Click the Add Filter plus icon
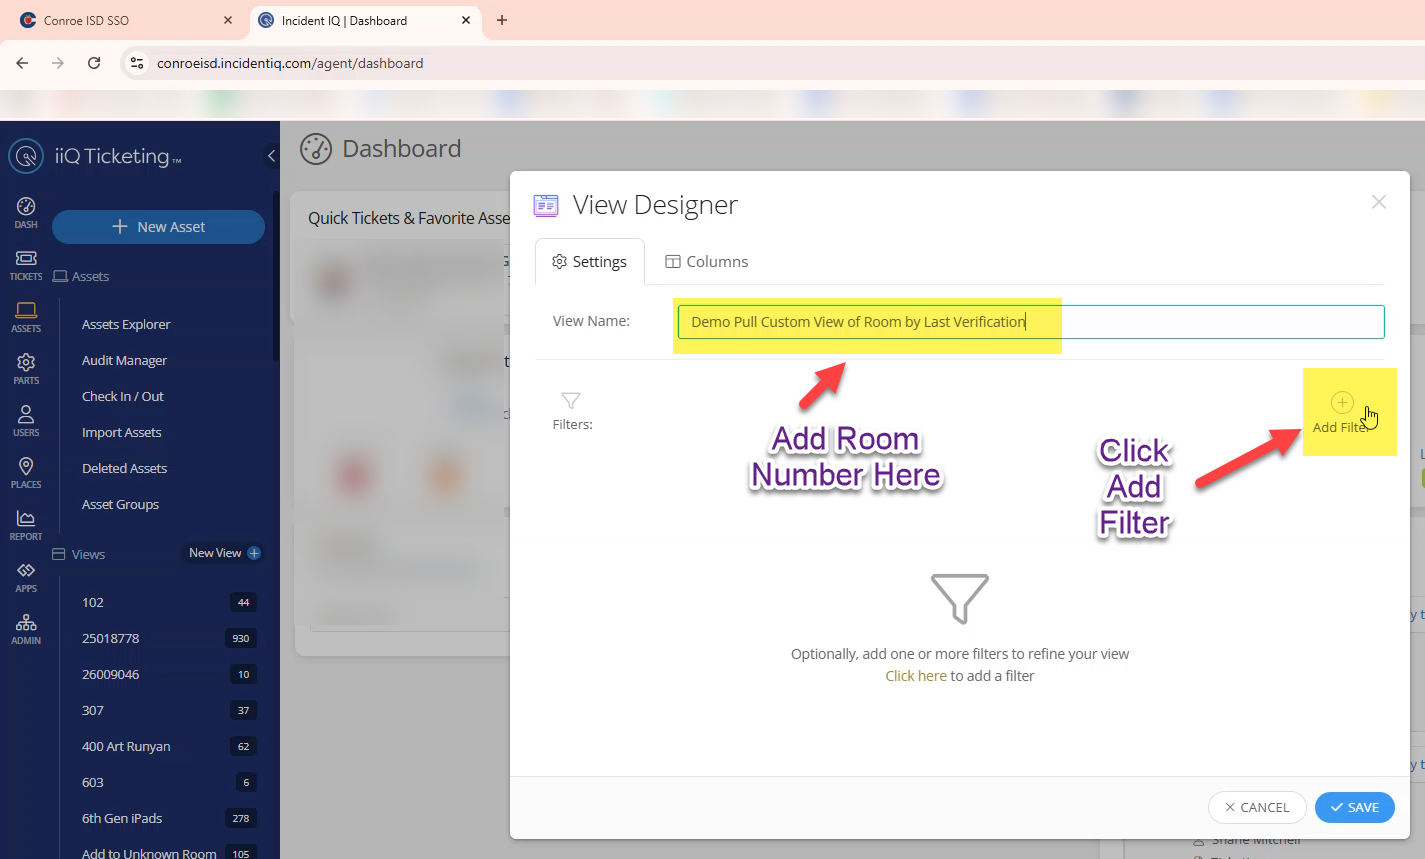 pyautogui.click(x=1341, y=402)
